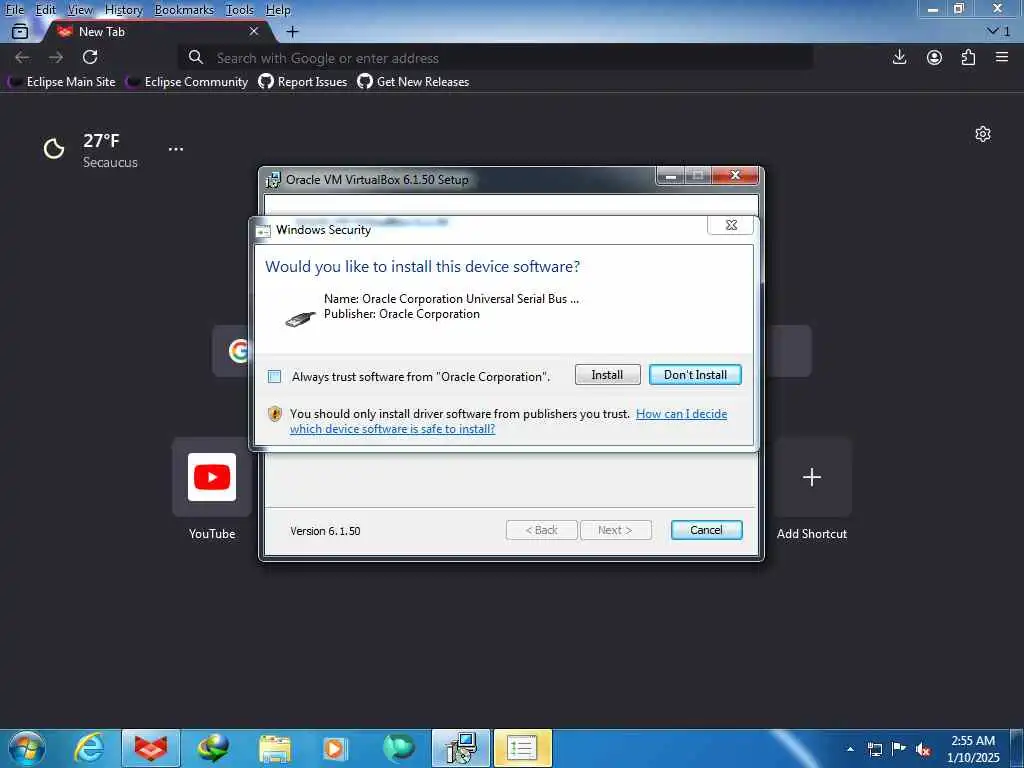
Task: Open Get New Releases bookmark
Action: [413, 82]
